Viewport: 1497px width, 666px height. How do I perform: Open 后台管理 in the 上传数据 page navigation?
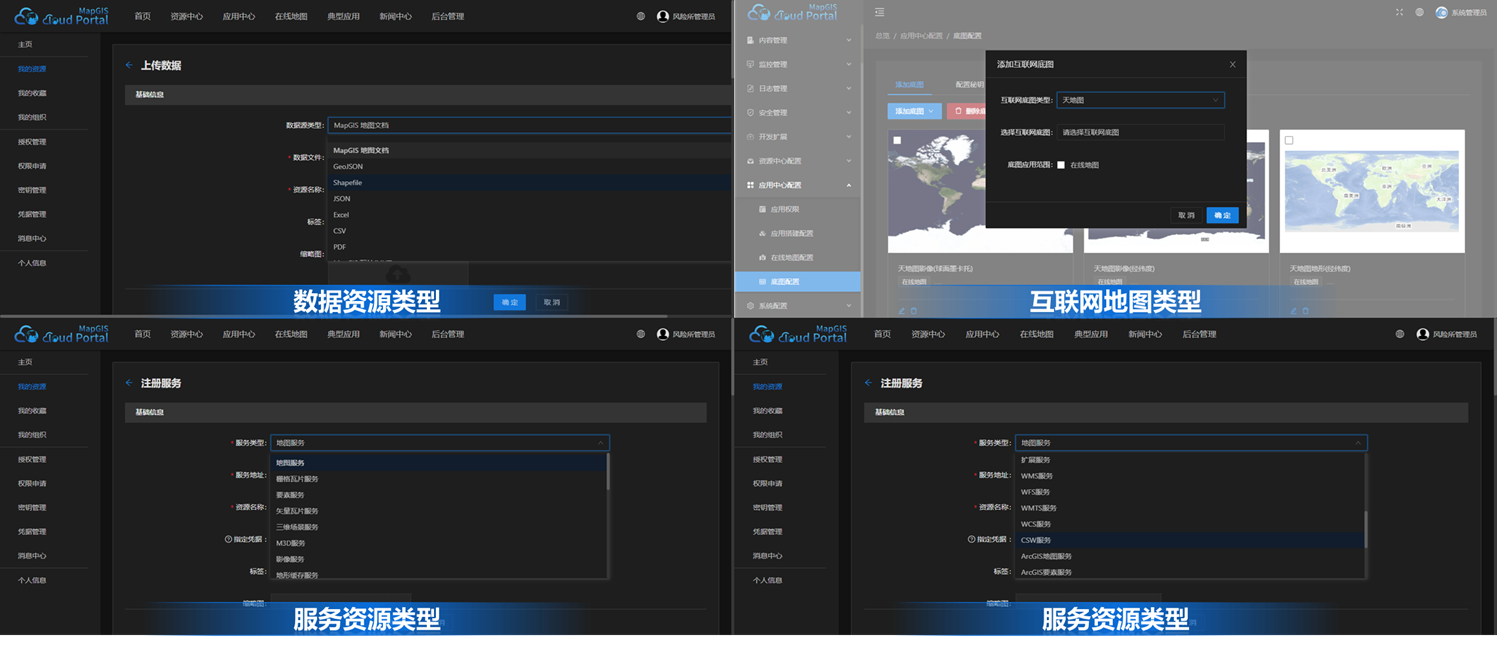(x=447, y=16)
